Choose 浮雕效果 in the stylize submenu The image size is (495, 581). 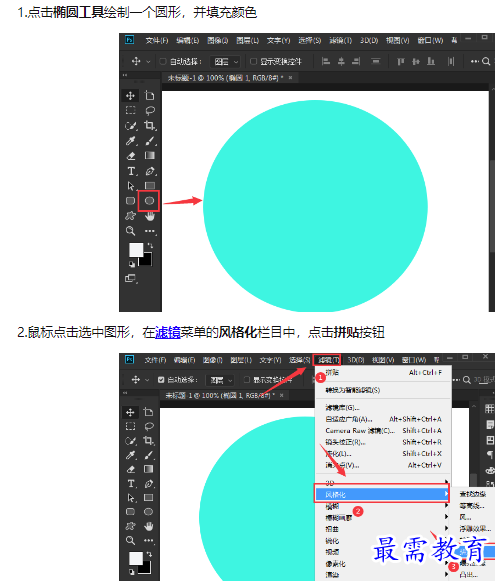(475, 528)
